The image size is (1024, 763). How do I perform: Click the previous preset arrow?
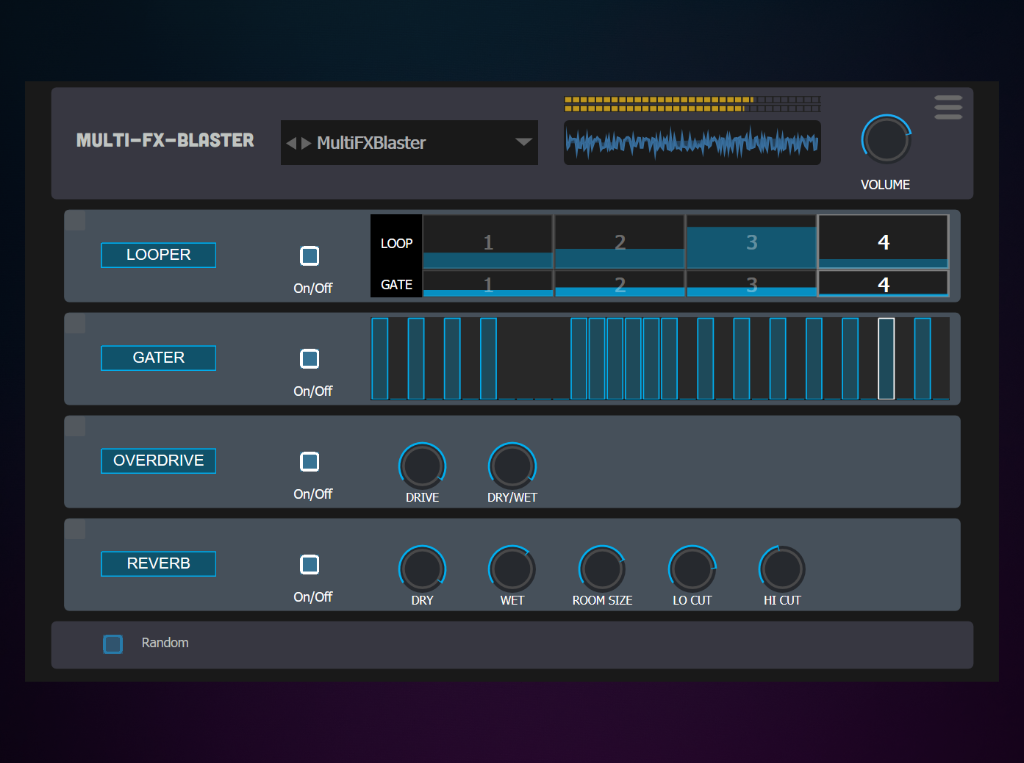point(291,143)
